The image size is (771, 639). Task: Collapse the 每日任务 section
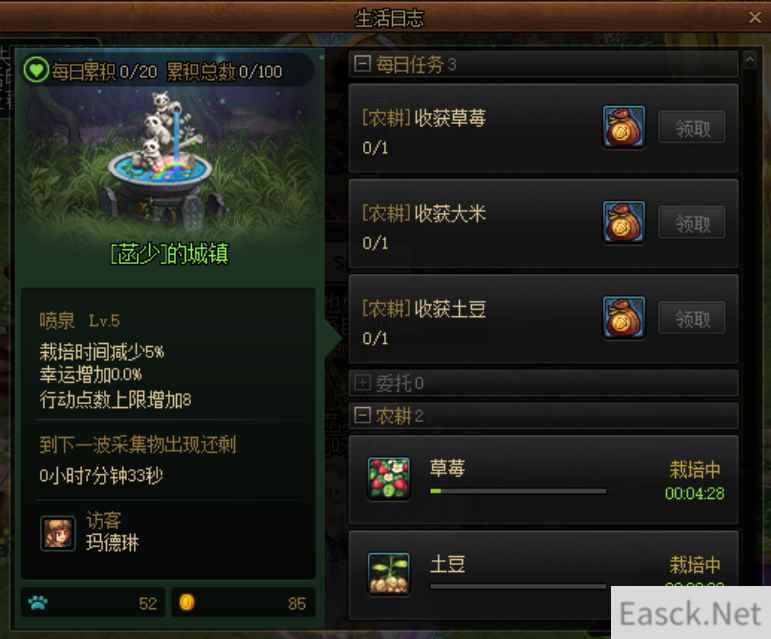click(362, 63)
